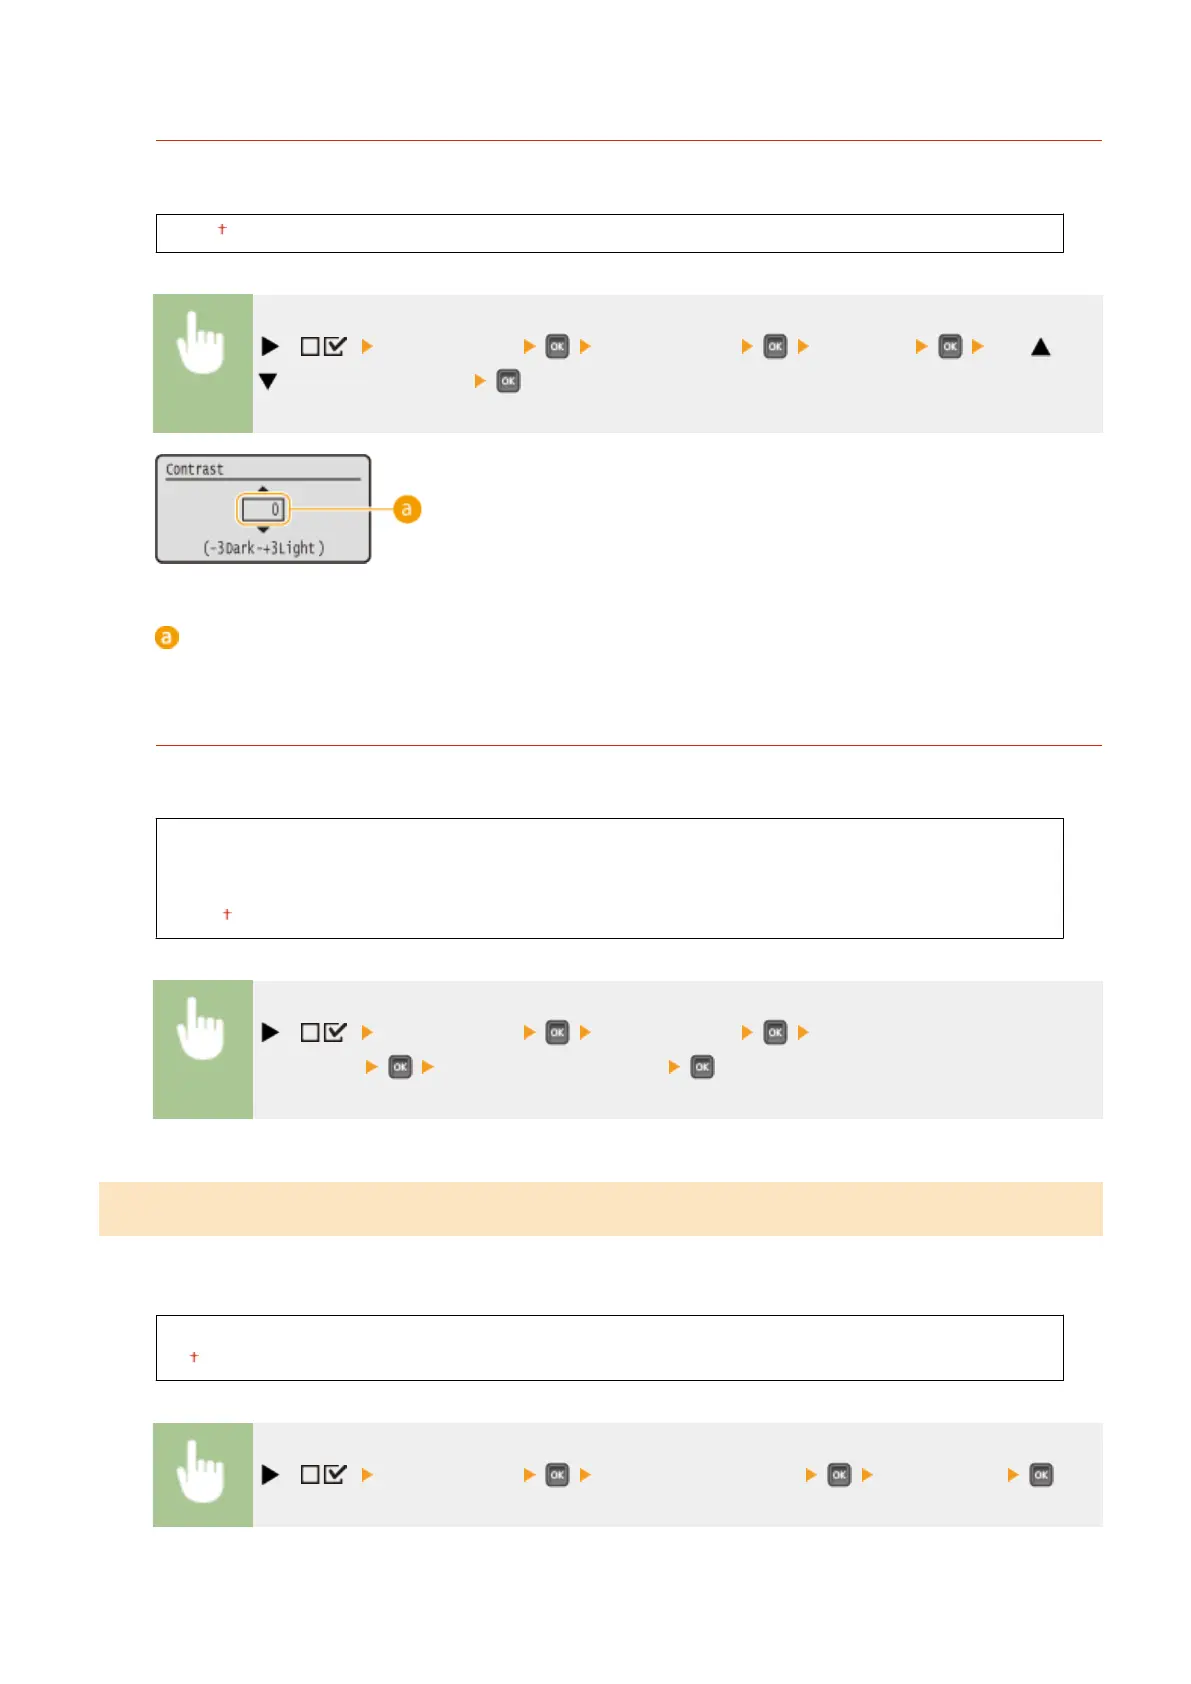Click menu checkbox icon in bottom steps panel
1191x1684 pixels.
point(323,1475)
